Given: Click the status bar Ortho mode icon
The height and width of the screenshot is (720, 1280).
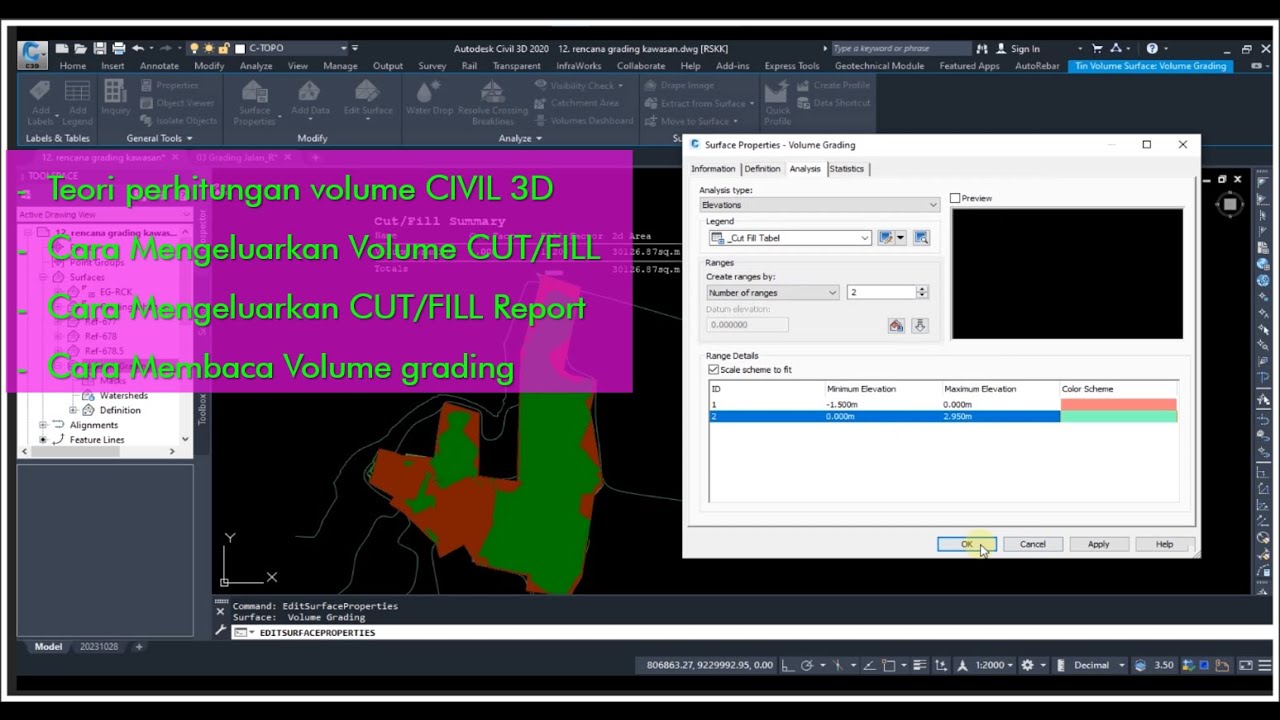Looking at the screenshot, I should click(787, 665).
